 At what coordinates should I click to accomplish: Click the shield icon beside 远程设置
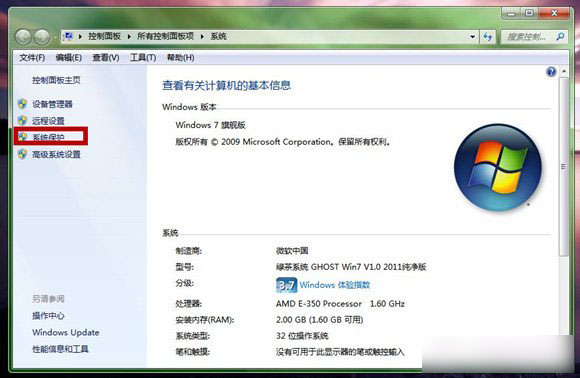[x=22, y=121]
